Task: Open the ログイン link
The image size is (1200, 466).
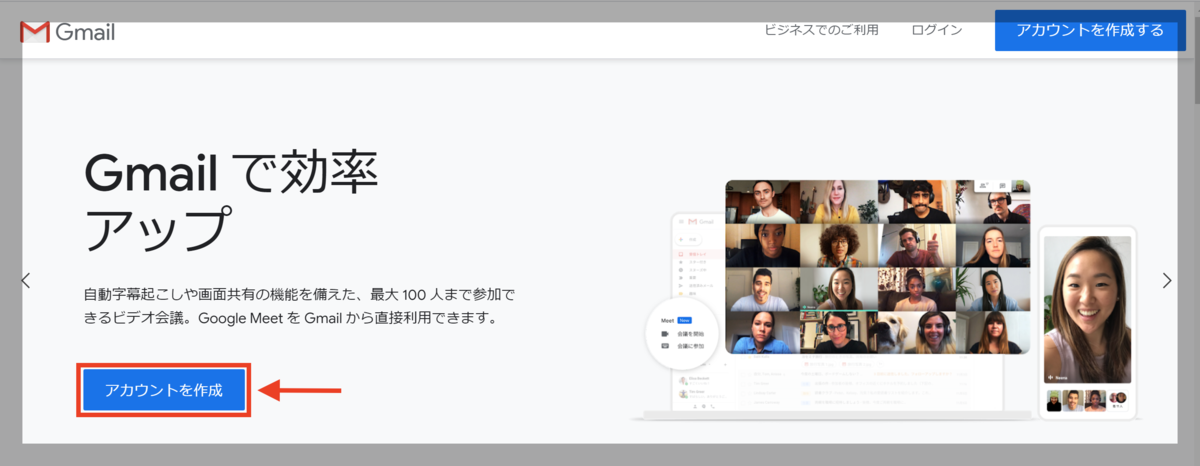Action: point(937,30)
